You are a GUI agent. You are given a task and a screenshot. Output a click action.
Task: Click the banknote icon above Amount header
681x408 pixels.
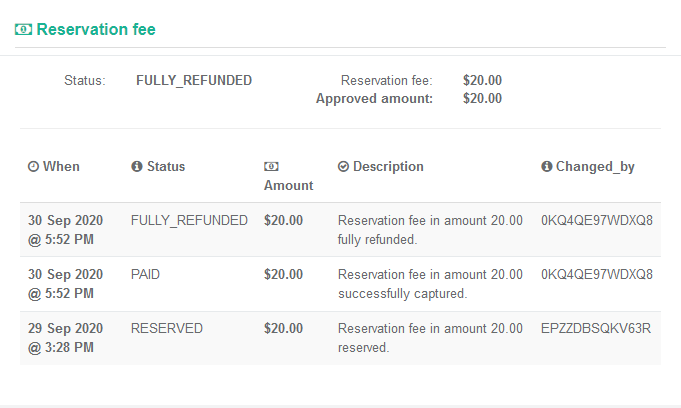pos(271,166)
